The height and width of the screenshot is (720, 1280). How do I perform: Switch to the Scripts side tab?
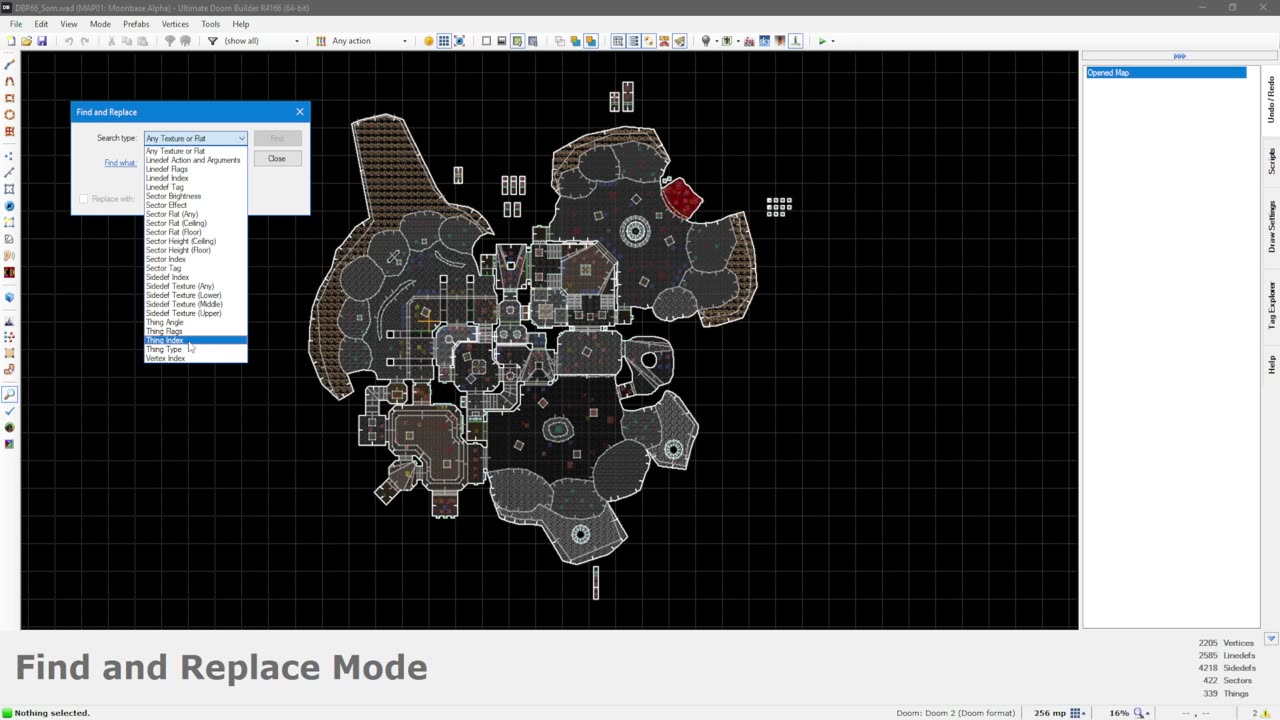coord(1271,161)
